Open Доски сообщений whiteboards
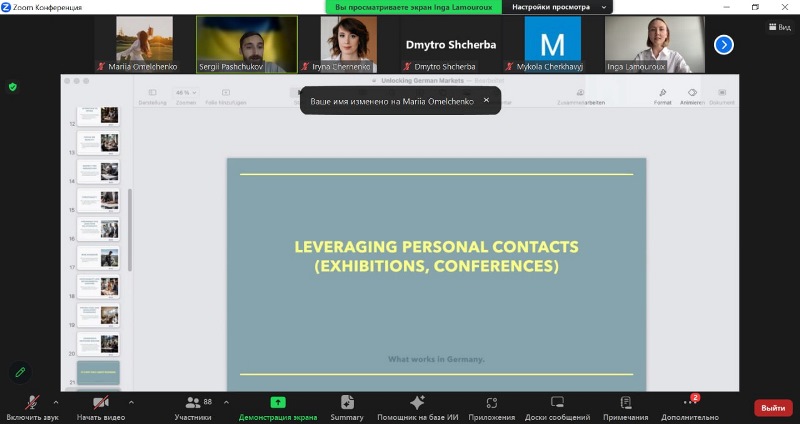 pyautogui.click(x=557, y=408)
